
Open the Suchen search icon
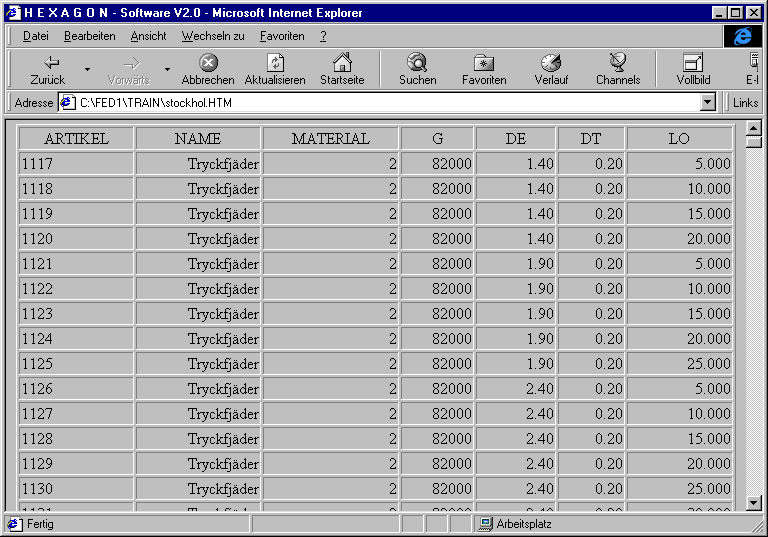(417, 63)
